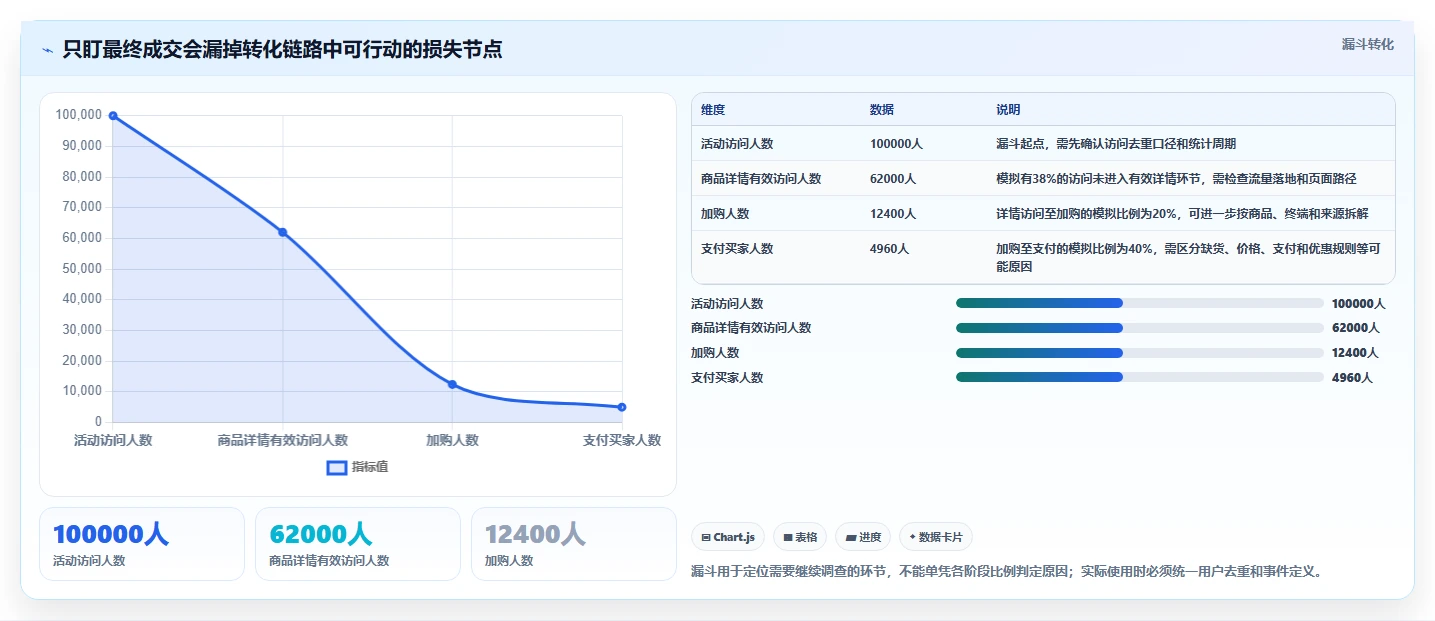Click the 漏斗转化 tag in header
Screen dimensions: 1435x621
tap(1368, 44)
